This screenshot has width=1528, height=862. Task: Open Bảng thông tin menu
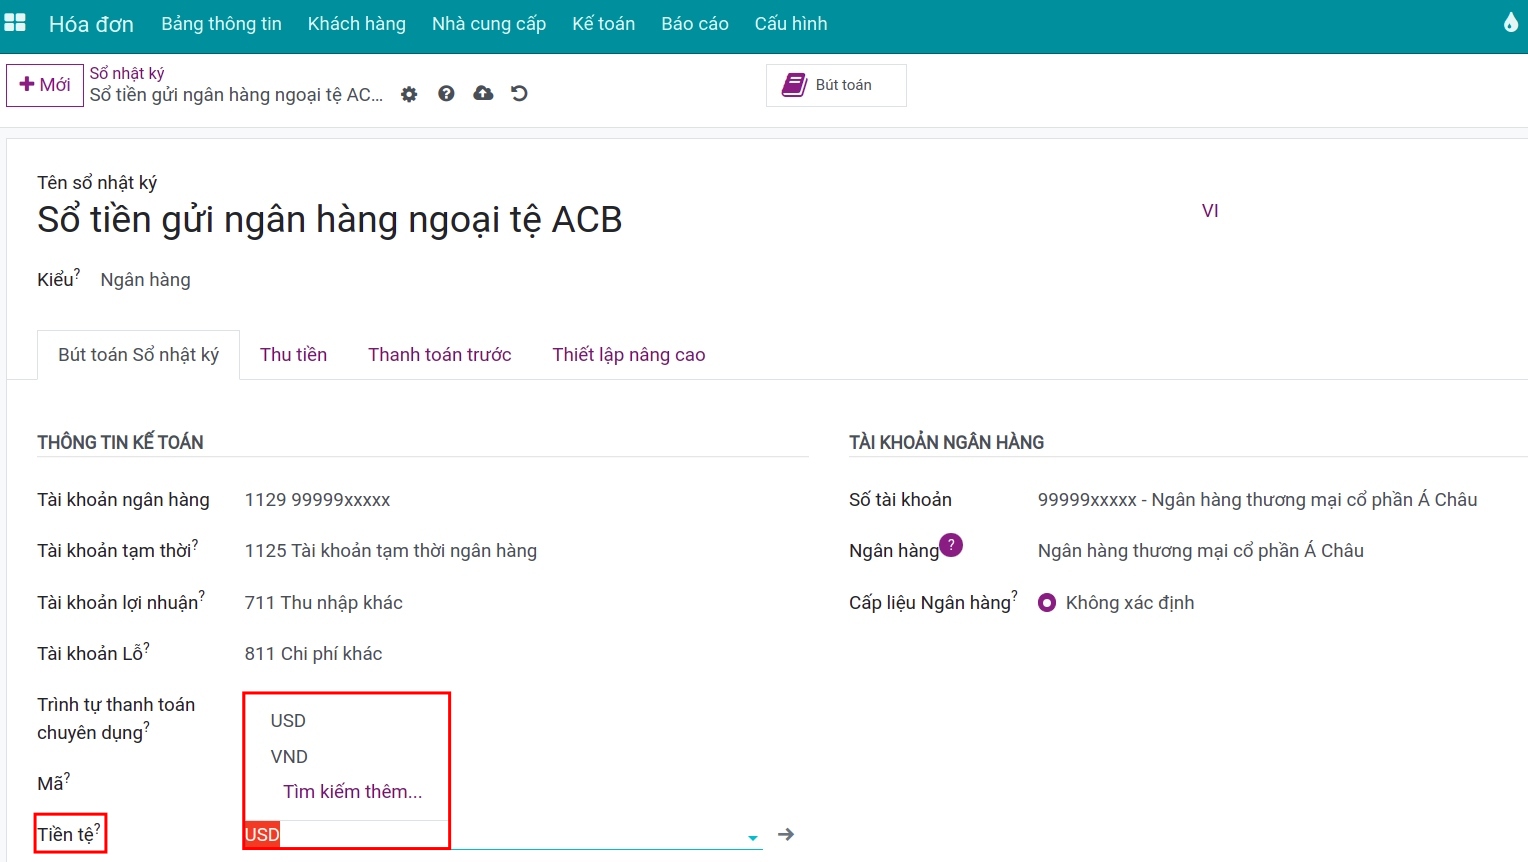pyautogui.click(x=221, y=23)
